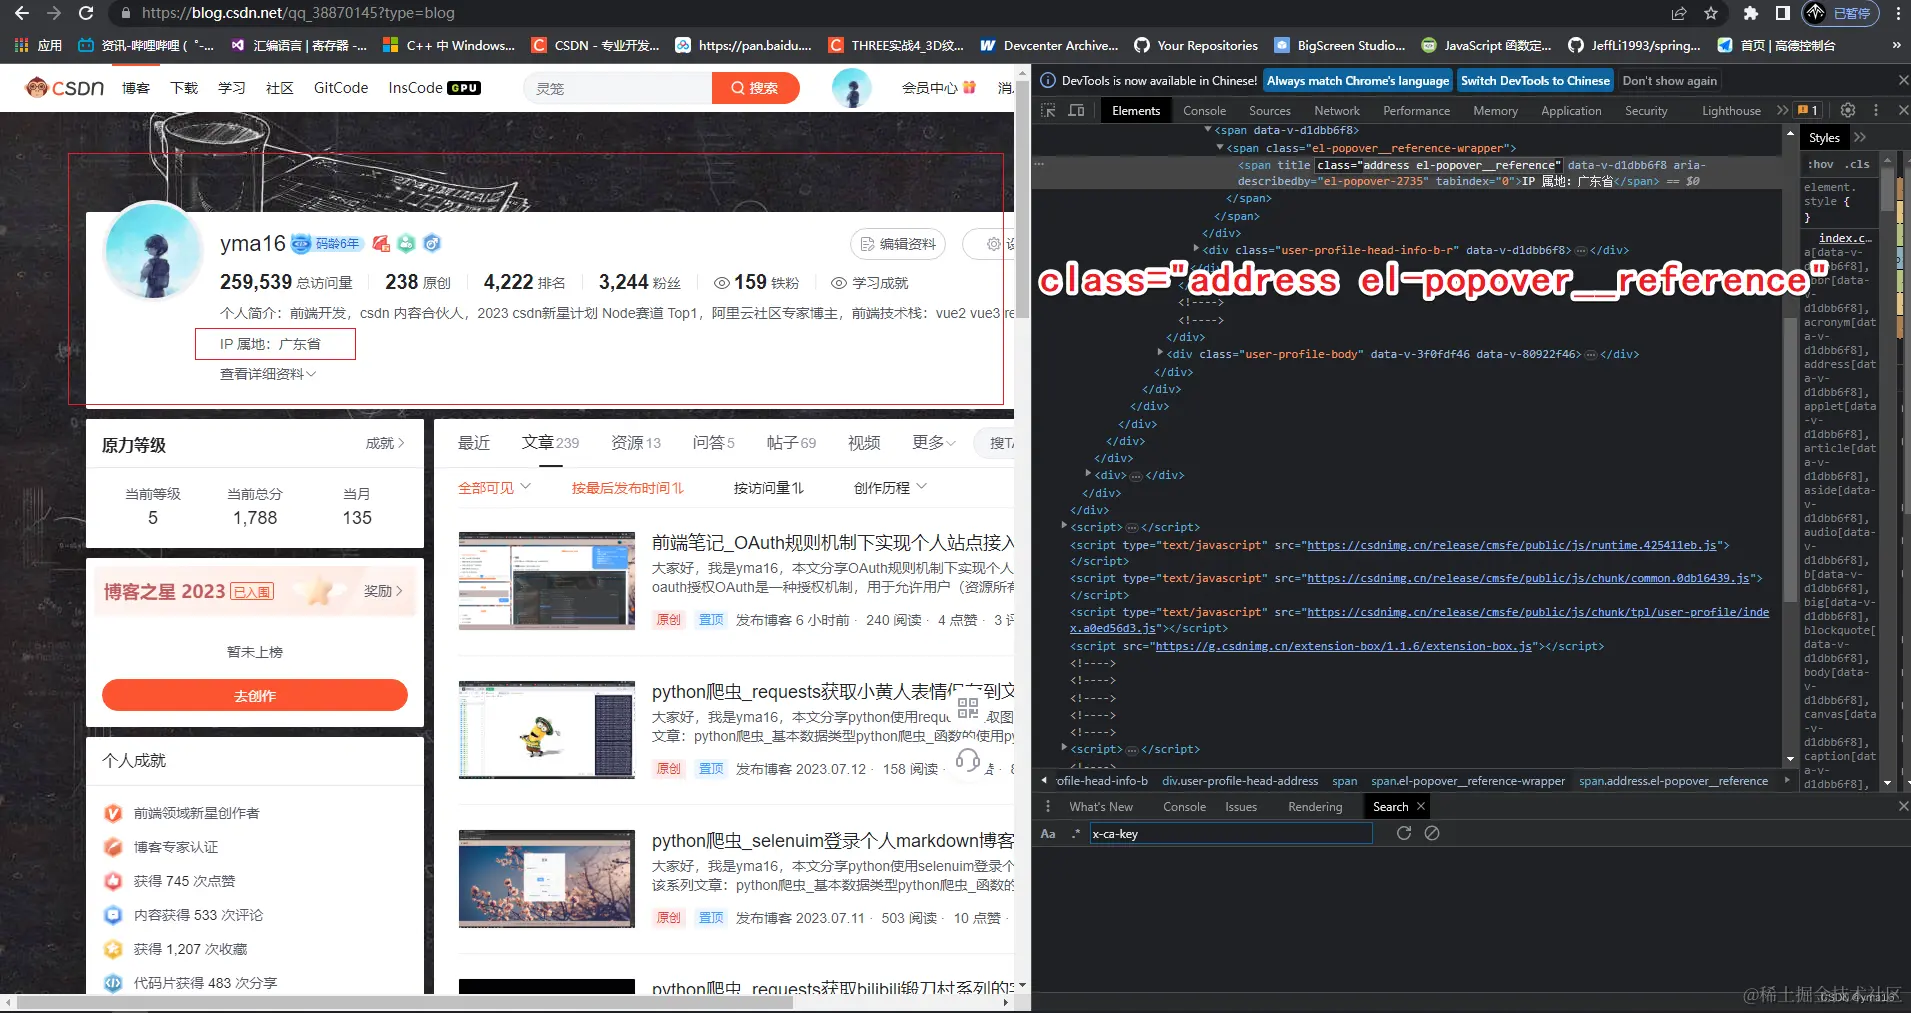Image resolution: width=1911 pixels, height=1013 pixels.
Task: Toggle the device toolbar icon in DevTools
Action: click(x=1076, y=110)
